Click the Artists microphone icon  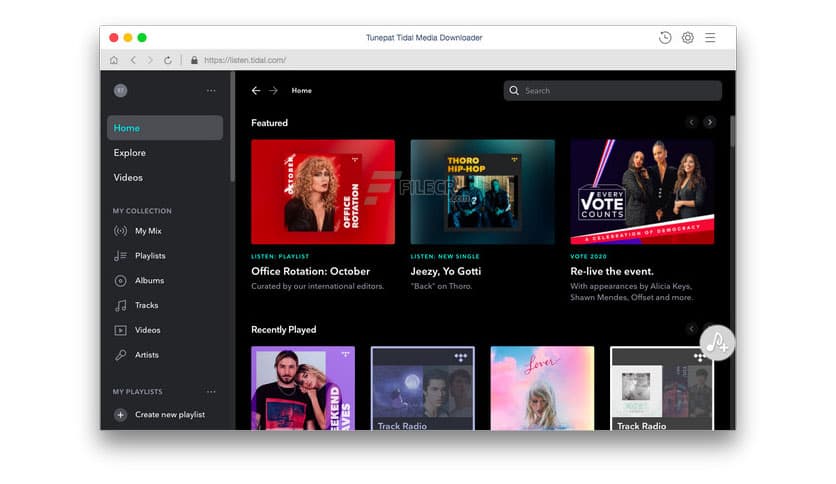click(120, 355)
